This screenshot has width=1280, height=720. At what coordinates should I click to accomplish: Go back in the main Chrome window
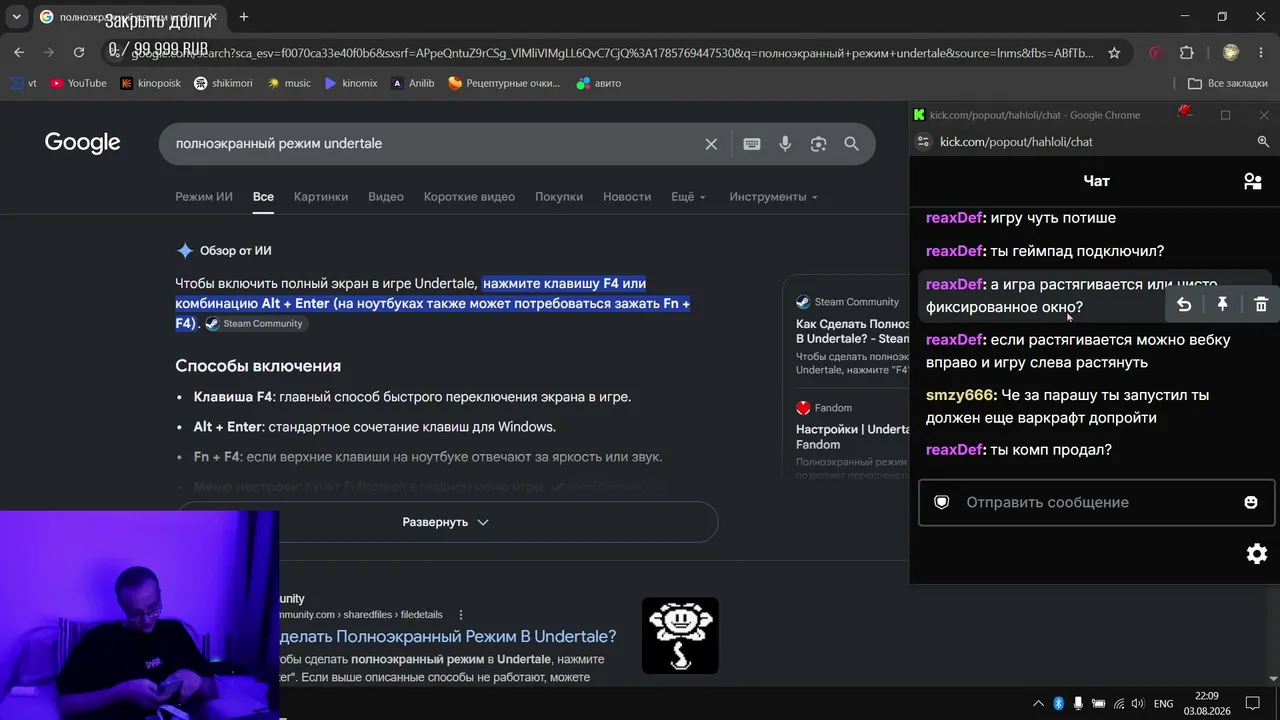pos(19,52)
